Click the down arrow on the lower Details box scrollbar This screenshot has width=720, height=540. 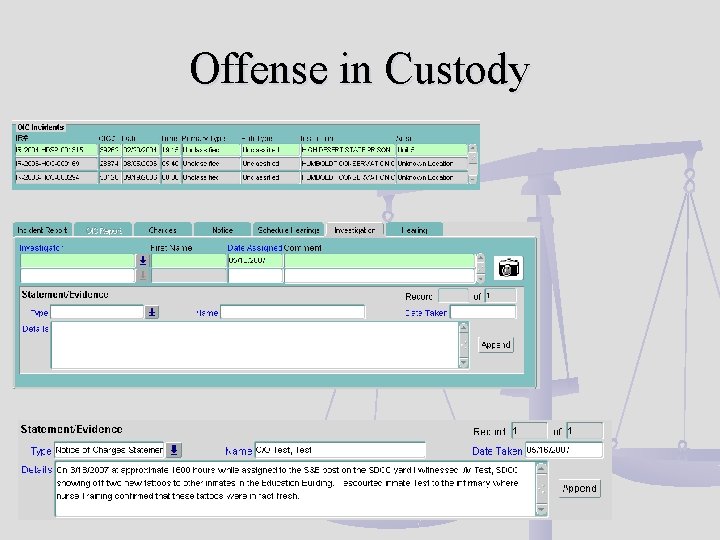pyautogui.click(x=541, y=510)
